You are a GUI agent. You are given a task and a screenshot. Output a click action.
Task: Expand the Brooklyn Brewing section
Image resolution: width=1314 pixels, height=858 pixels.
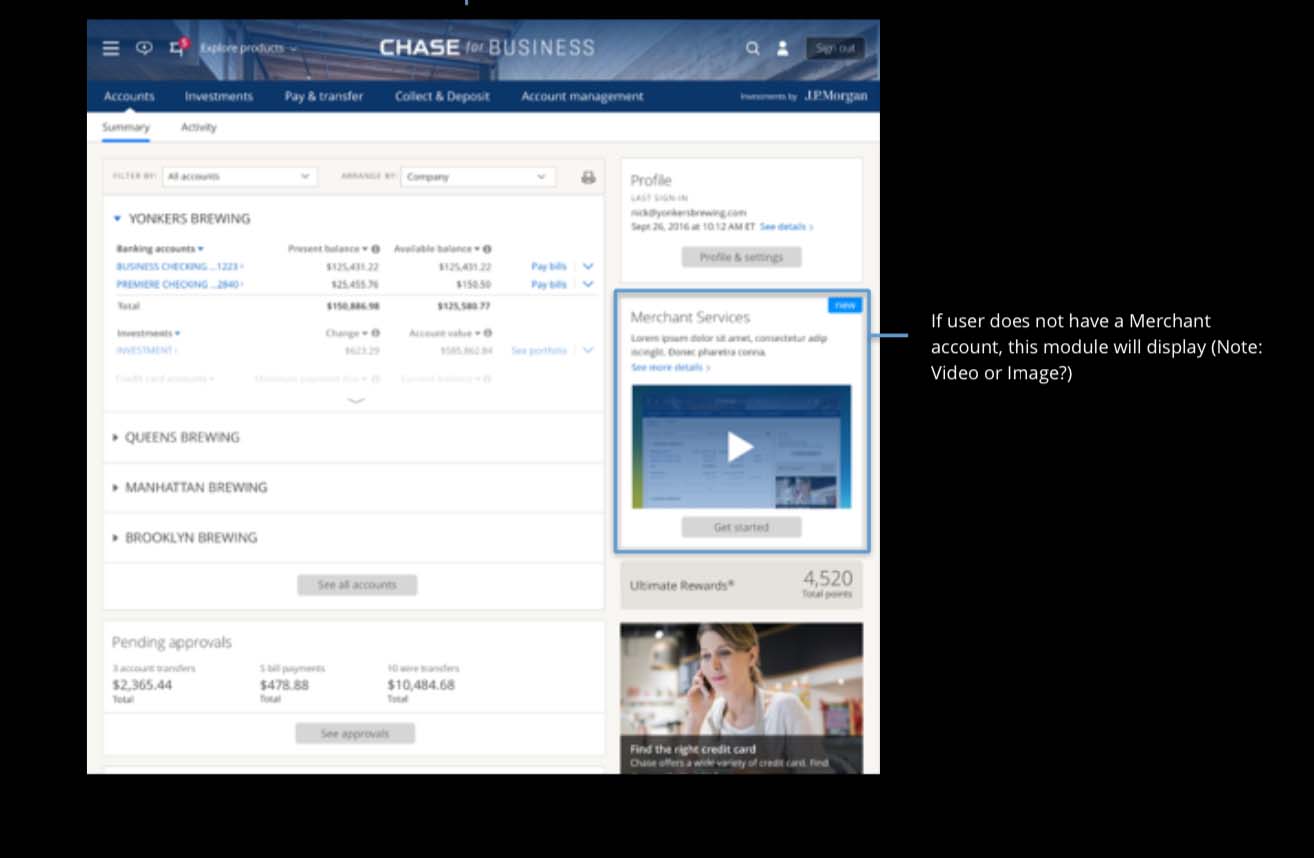[x=115, y=538]
